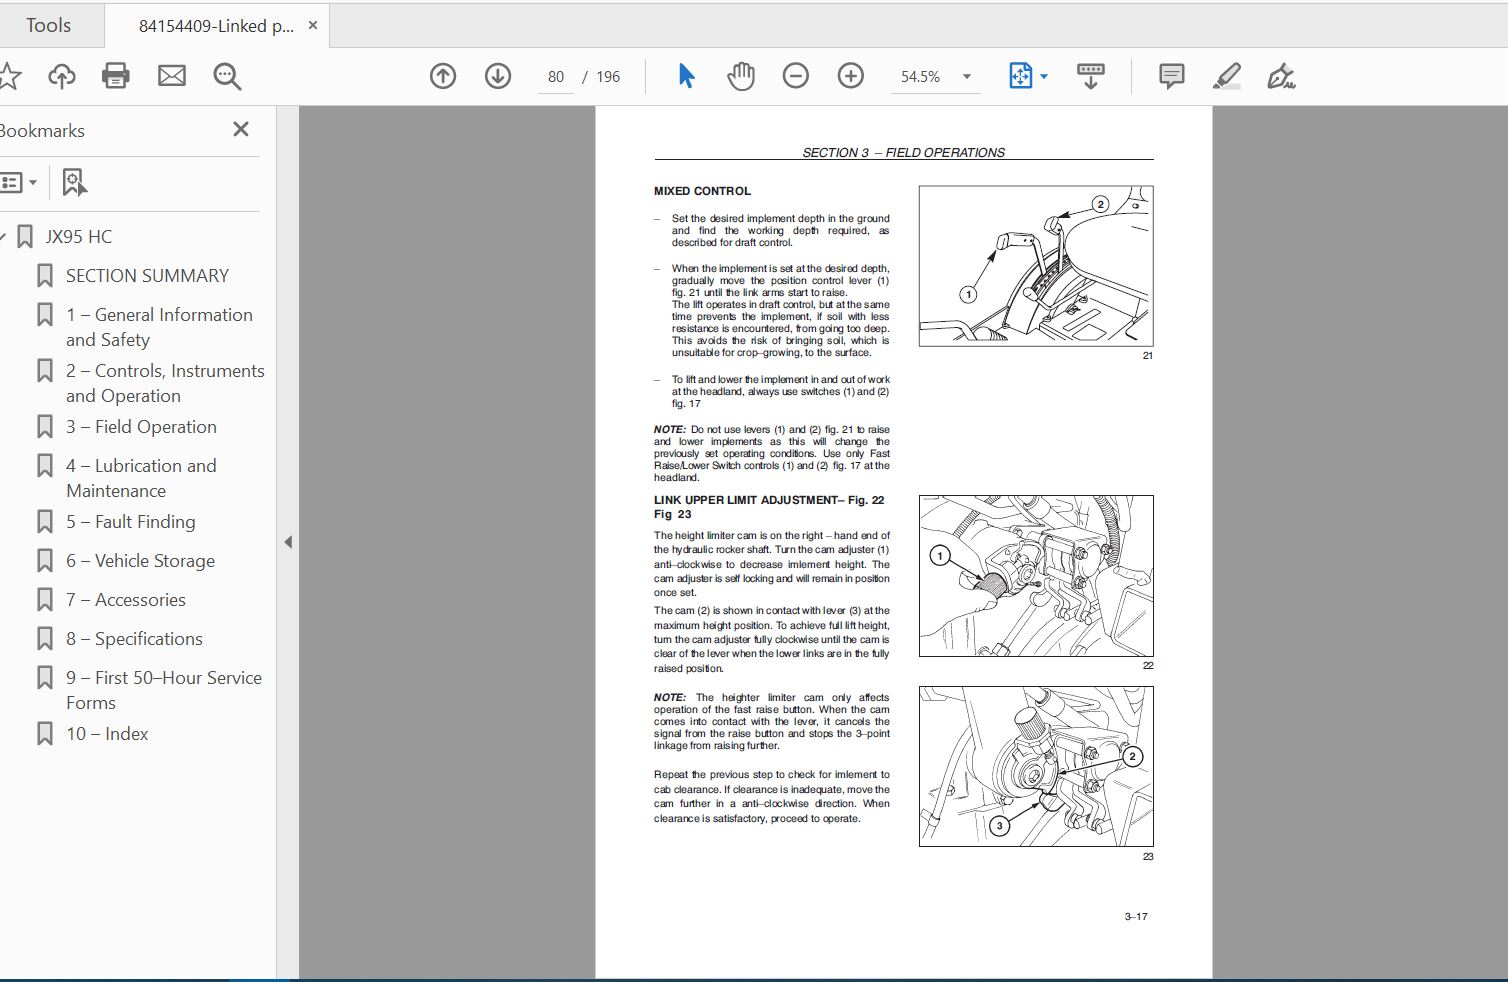The height and width of the screenshot is (982, 1508).
Task: Click the LINK UPPER LIMIT ADJUSTMENT heading
Action: tap(769, 507)
